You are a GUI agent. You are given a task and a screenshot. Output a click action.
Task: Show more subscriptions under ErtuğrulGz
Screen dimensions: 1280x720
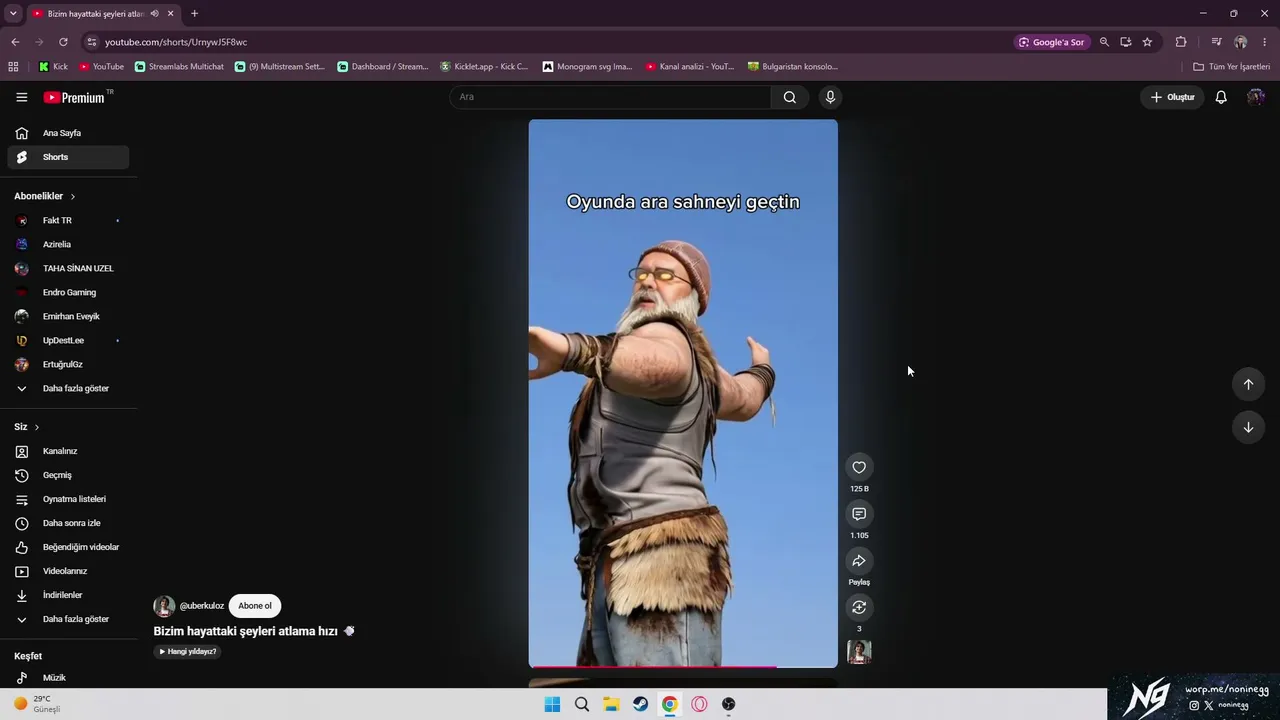[68, 388]
